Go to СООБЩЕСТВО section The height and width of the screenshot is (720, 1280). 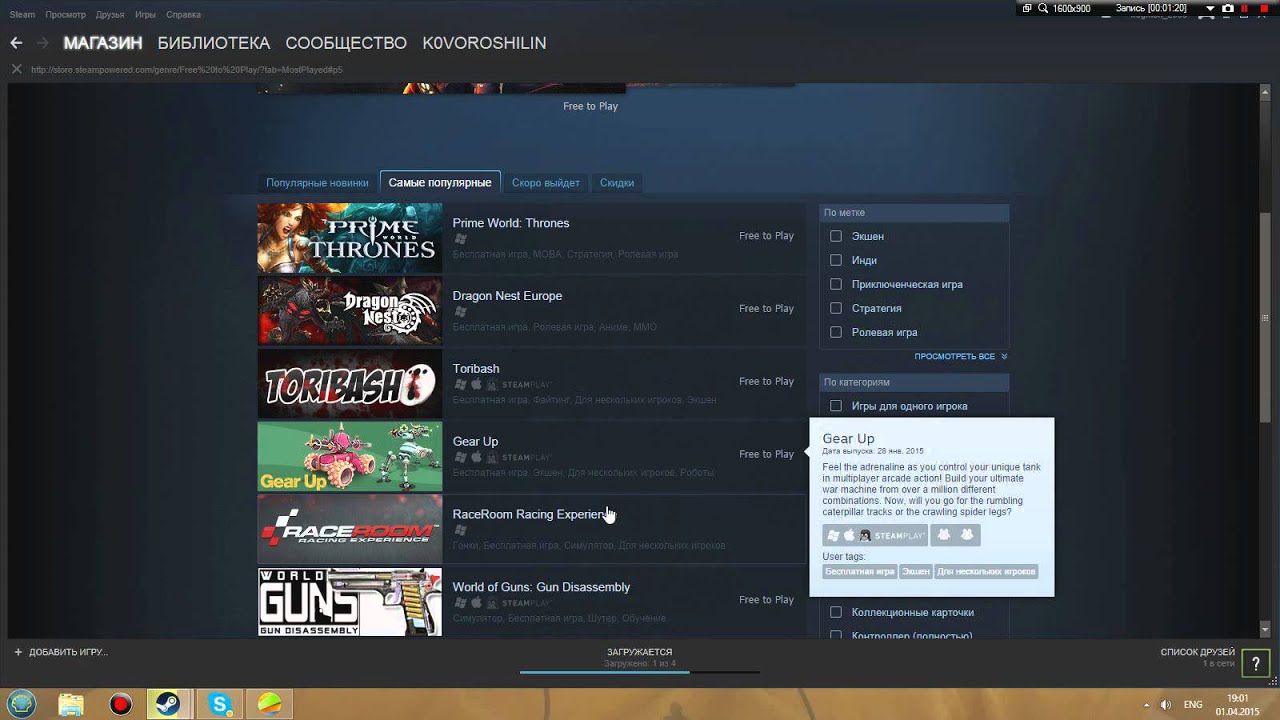tap(346, 43)
